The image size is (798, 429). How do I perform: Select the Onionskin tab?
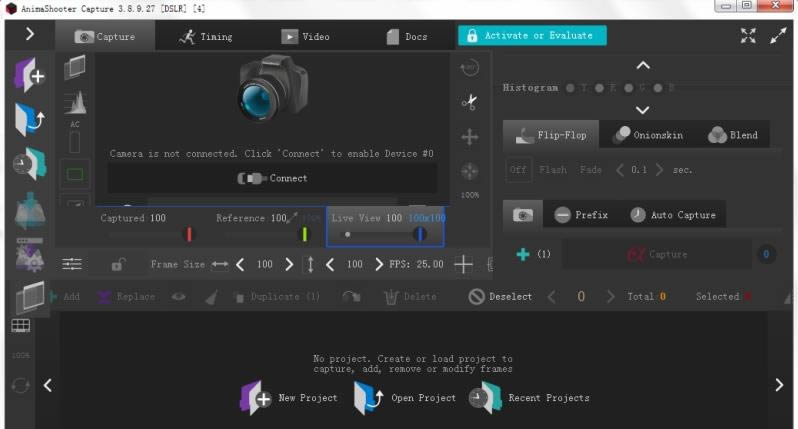pos(649,135)
